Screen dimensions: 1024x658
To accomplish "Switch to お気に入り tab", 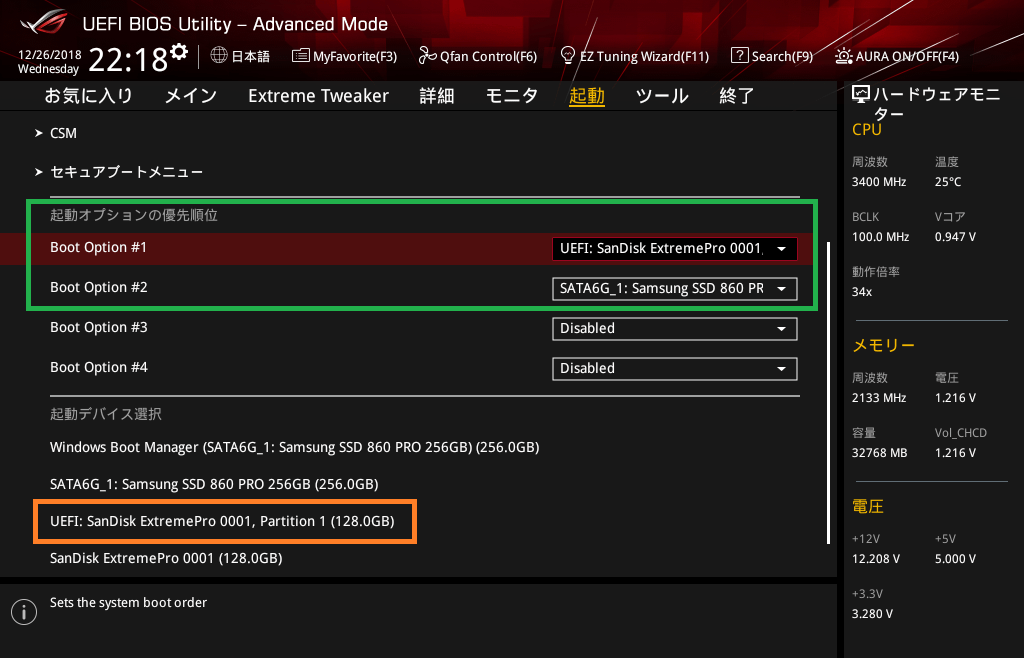I will 88,96.
